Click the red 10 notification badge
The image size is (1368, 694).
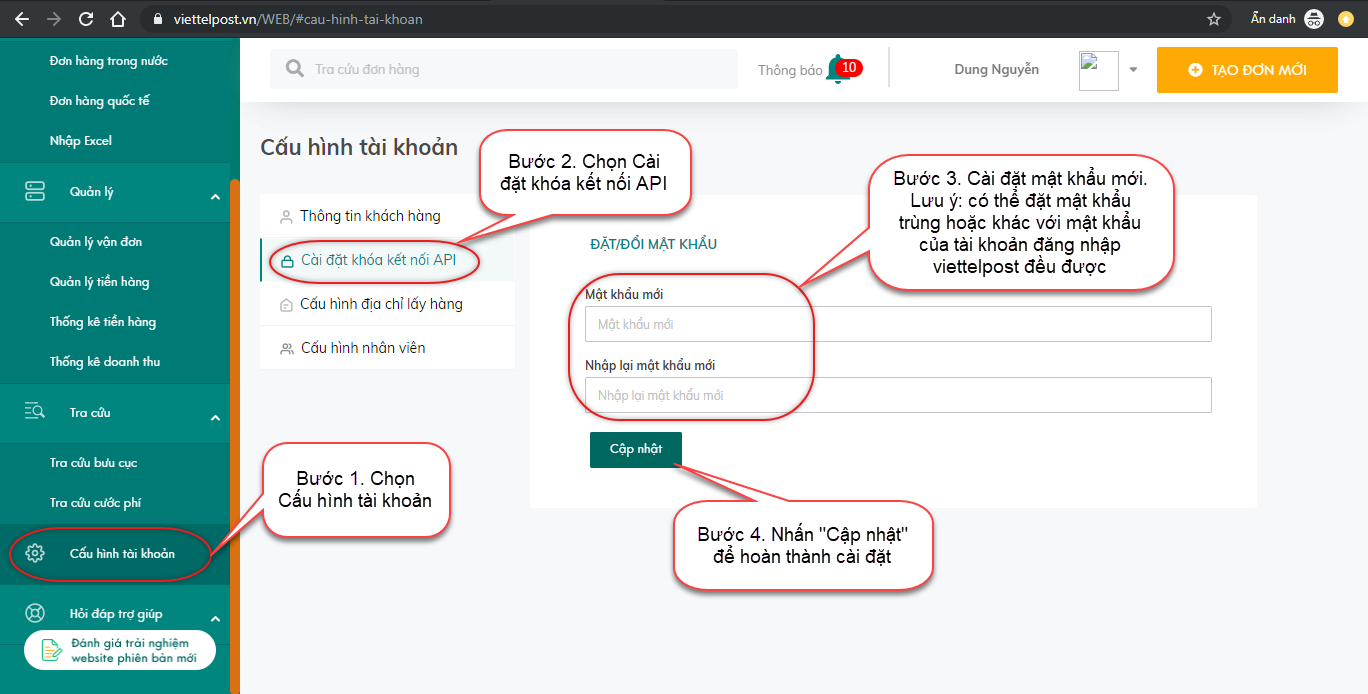pos(849,68)
